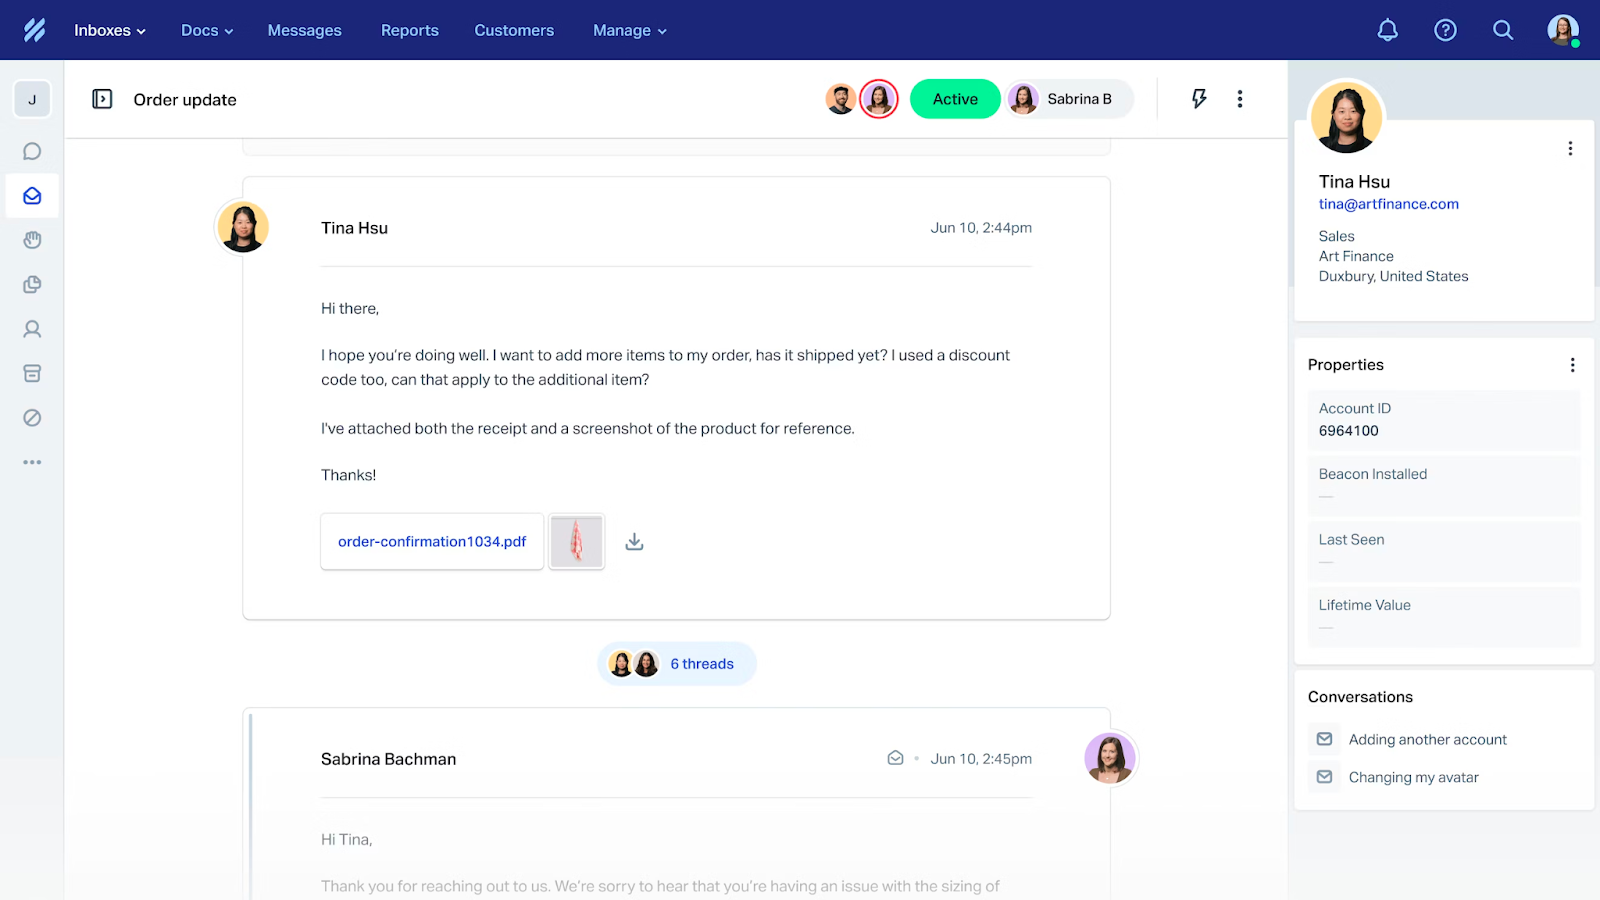Expand the Docs dropdown menu
Viewport: 1600px width, 900px height.
click(207, 30)
